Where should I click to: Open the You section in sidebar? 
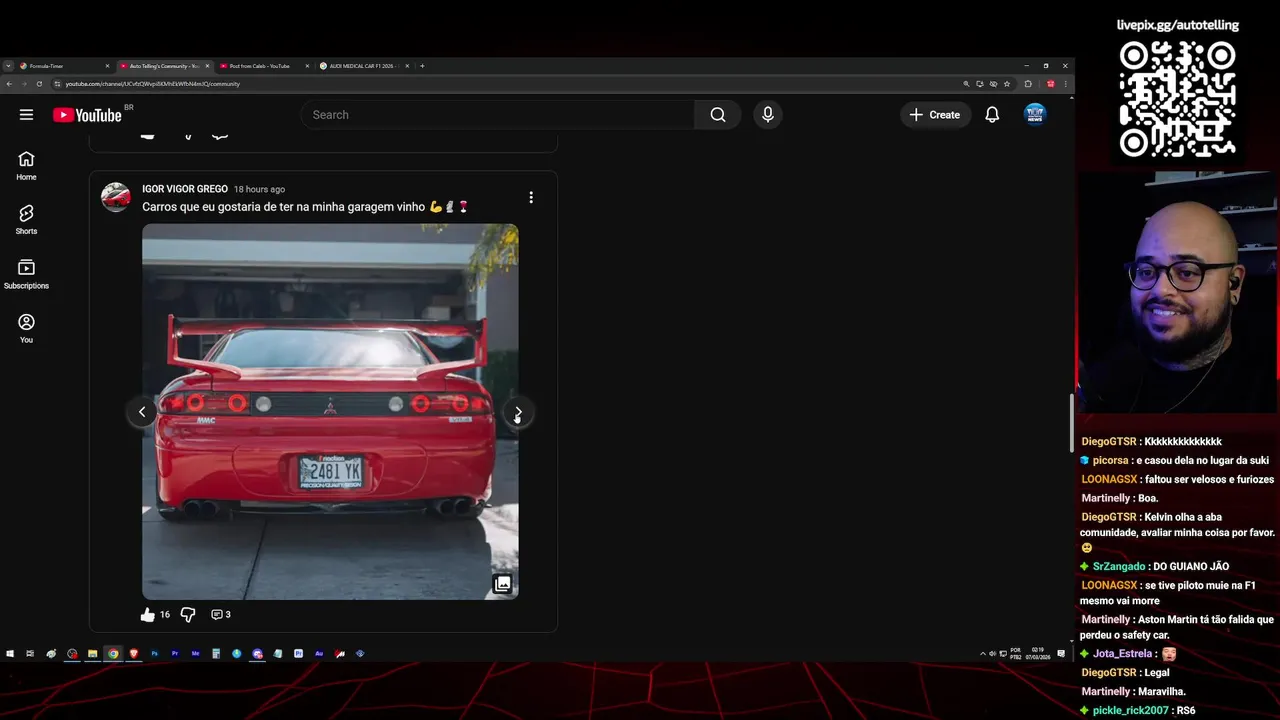pyautogui.click(x=26, y=329)
